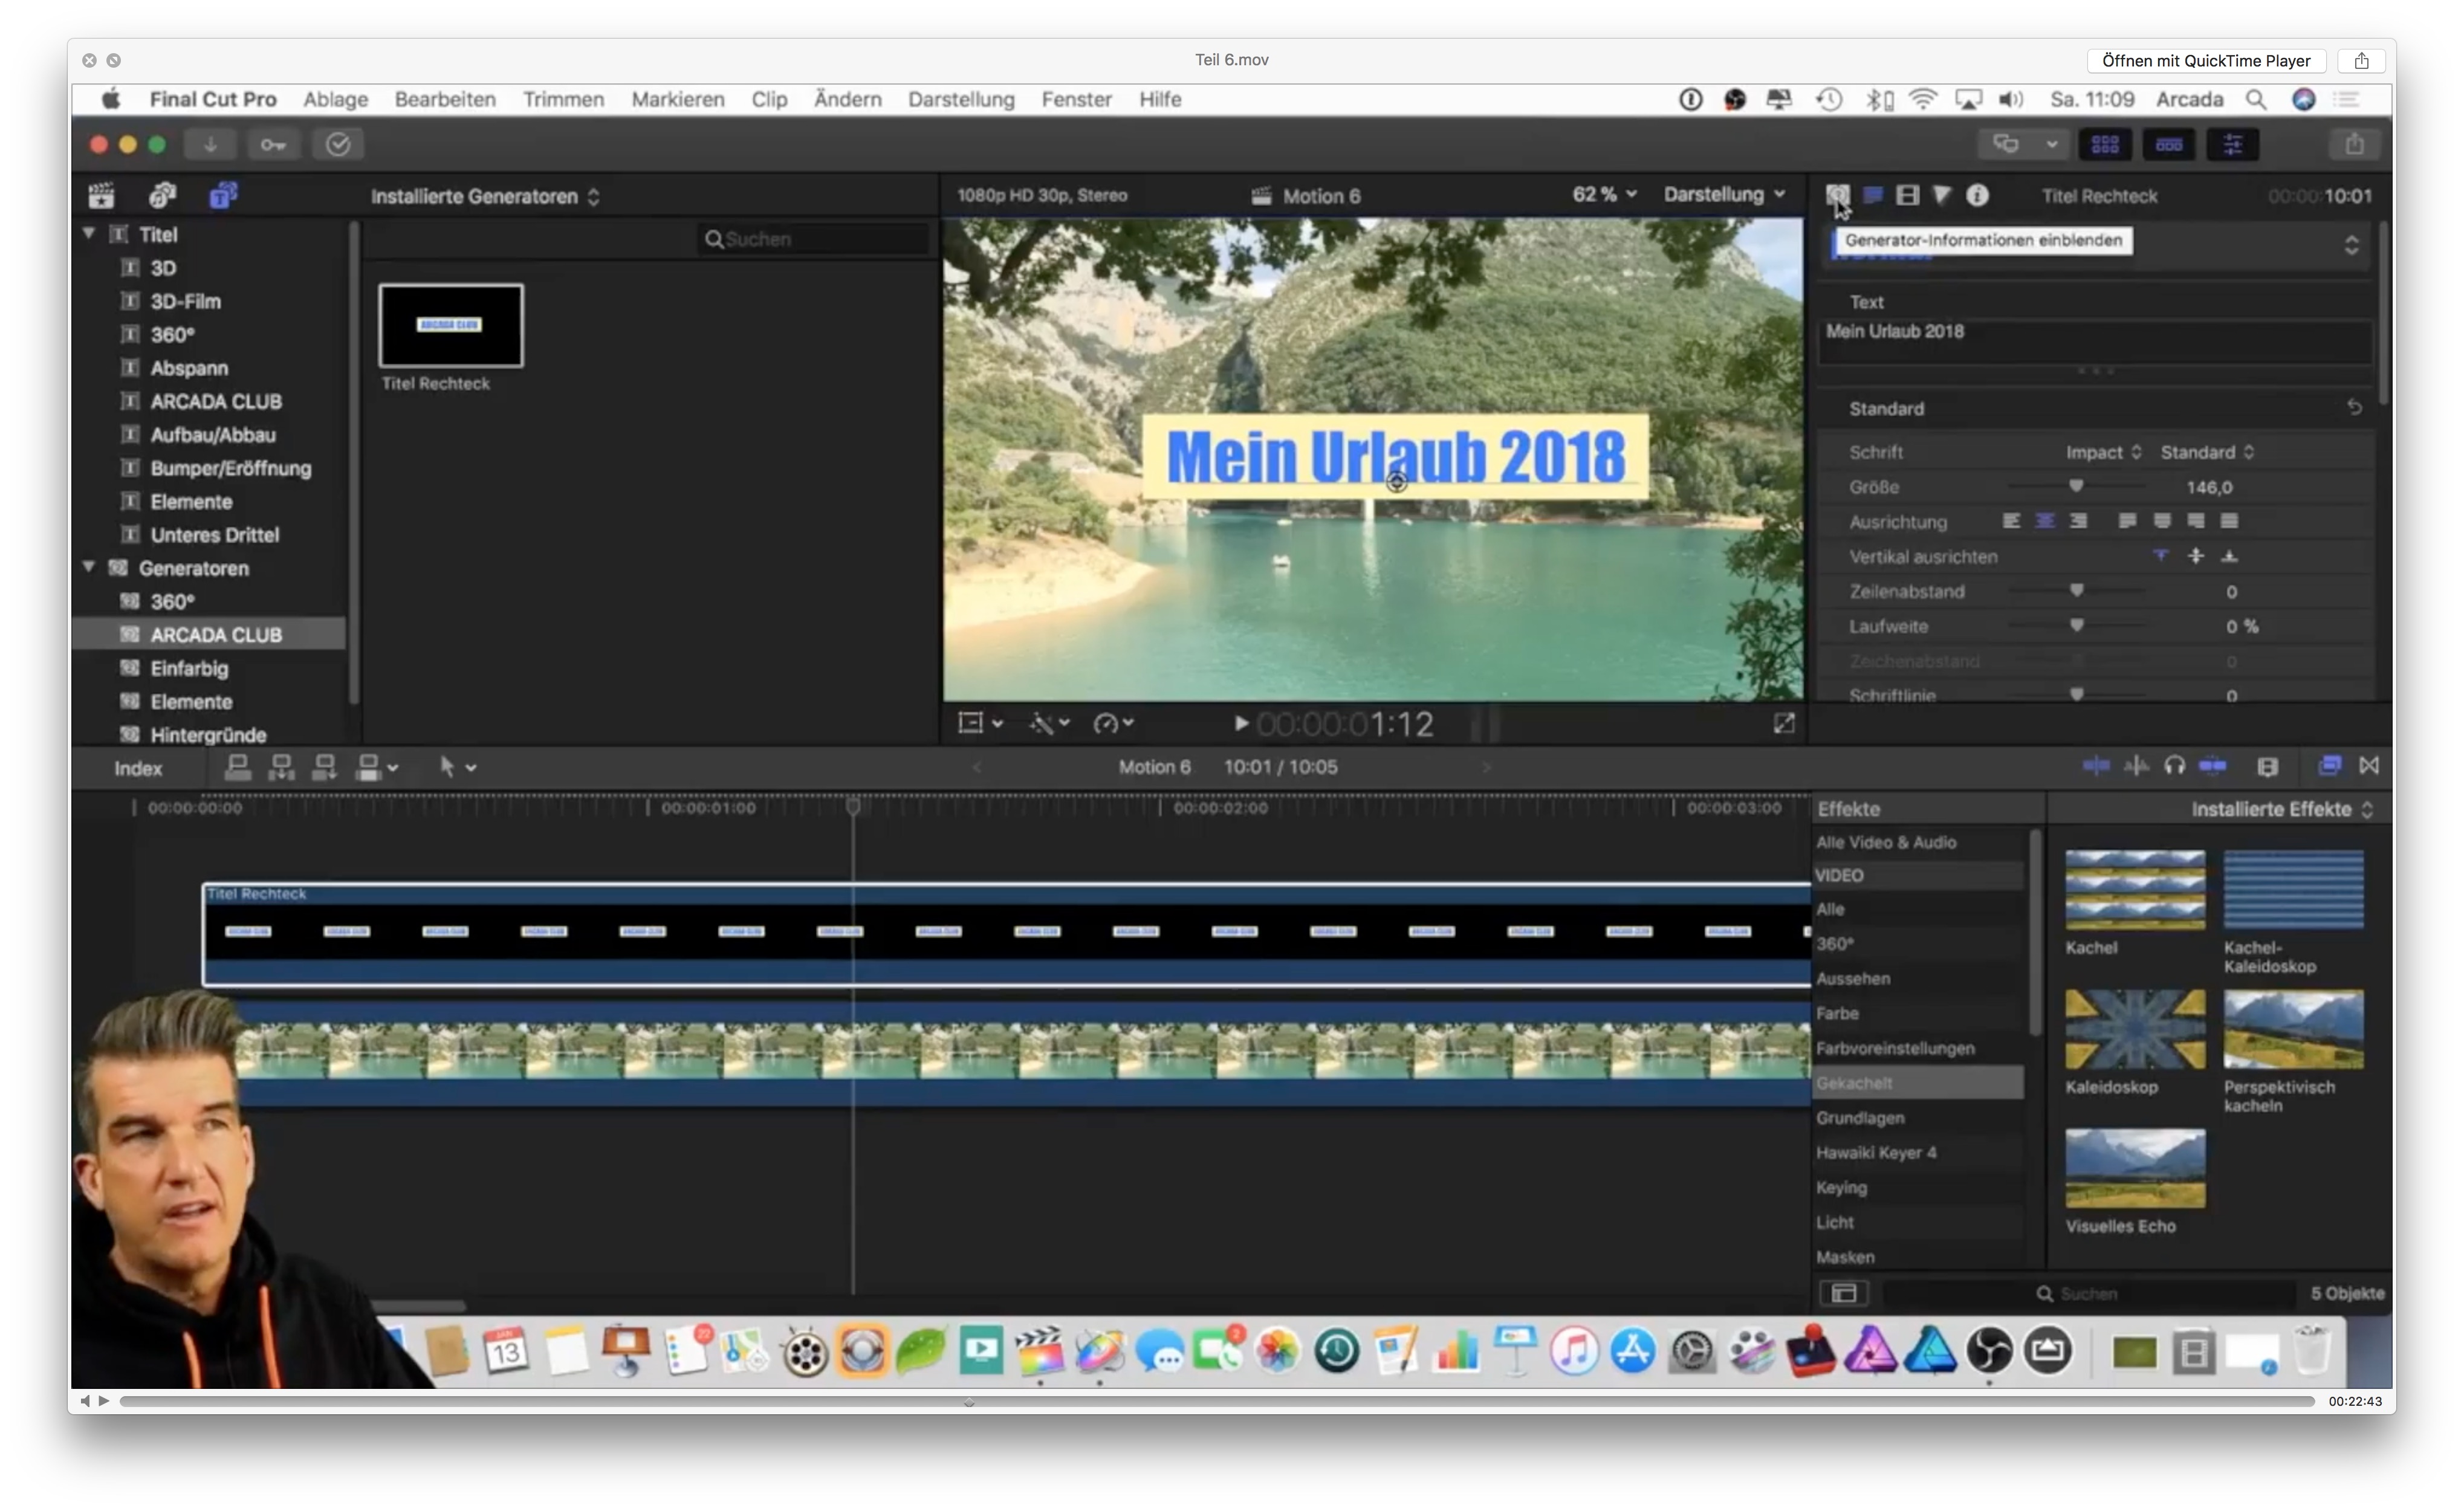Open the Bearbeiten menu
The height and width of the screenshot is (1511, 2464).
[x=445, y=99]
